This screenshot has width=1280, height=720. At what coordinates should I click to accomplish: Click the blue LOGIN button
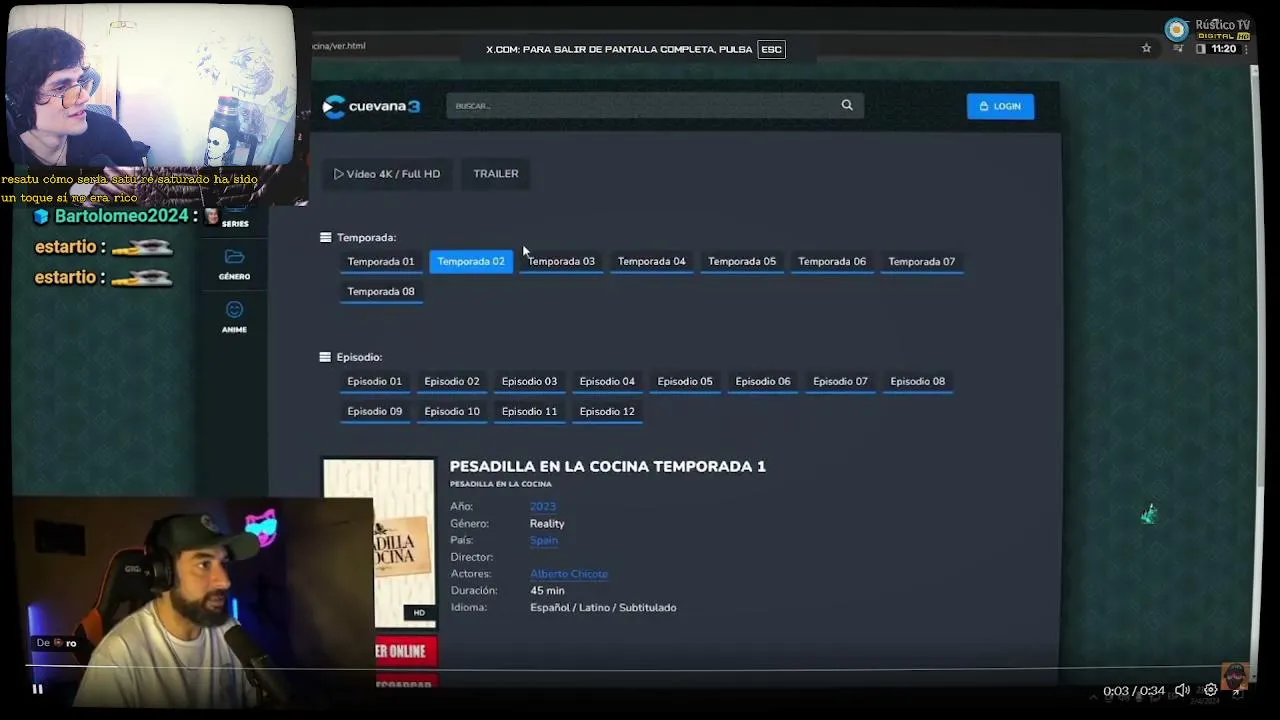(1000, 106)
